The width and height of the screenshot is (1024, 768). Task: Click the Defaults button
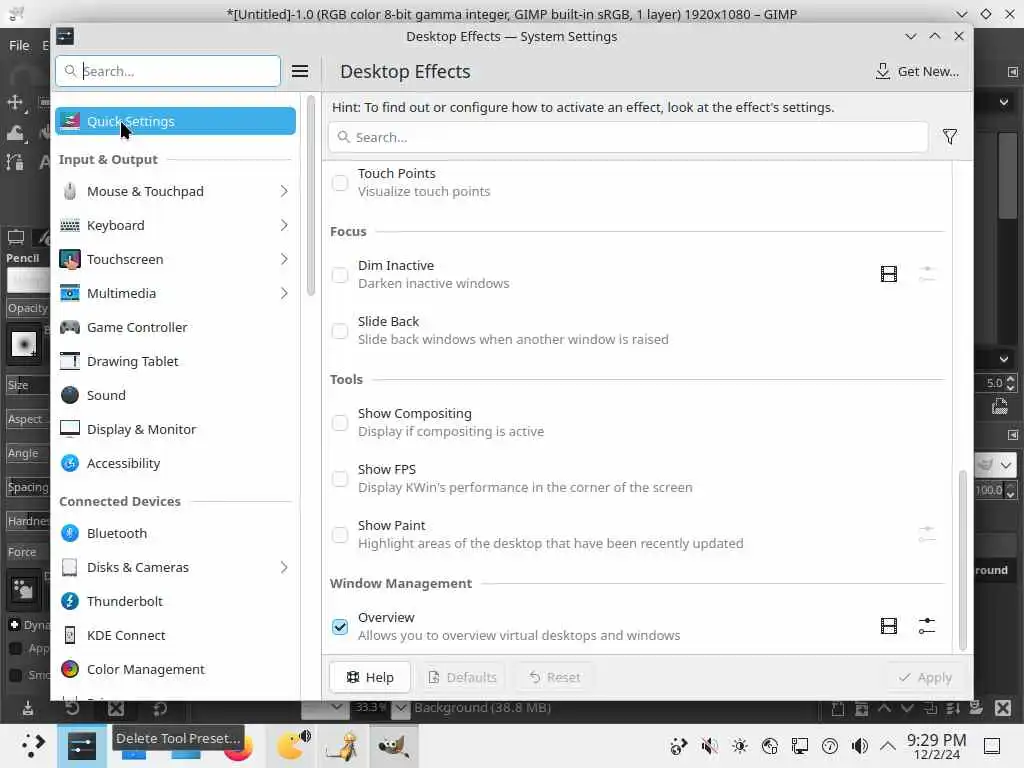pyautogui.click(x=462, y=677)
